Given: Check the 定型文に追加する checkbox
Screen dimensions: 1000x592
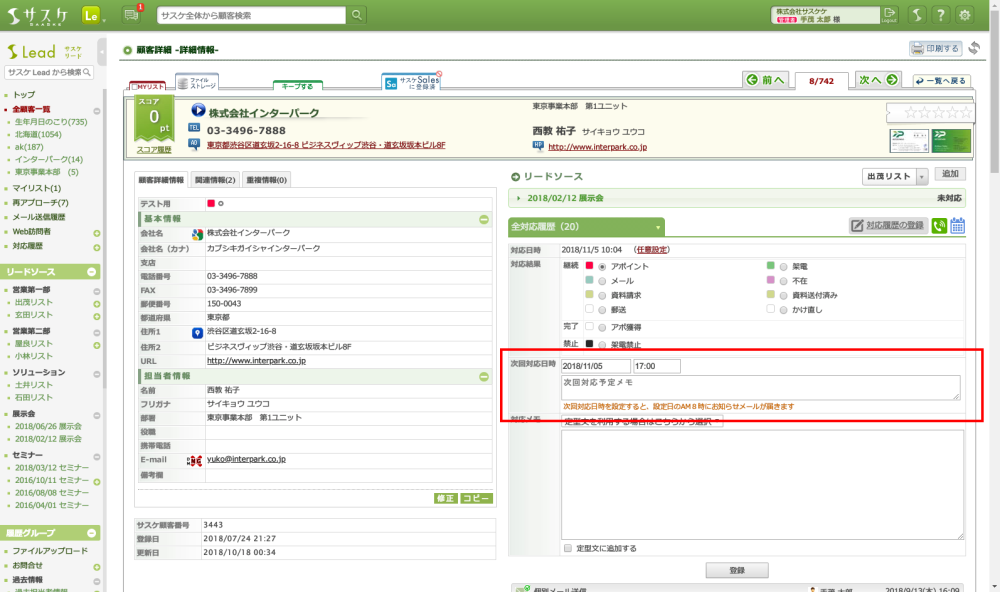Looking at the screenshot, I should 568,548.
